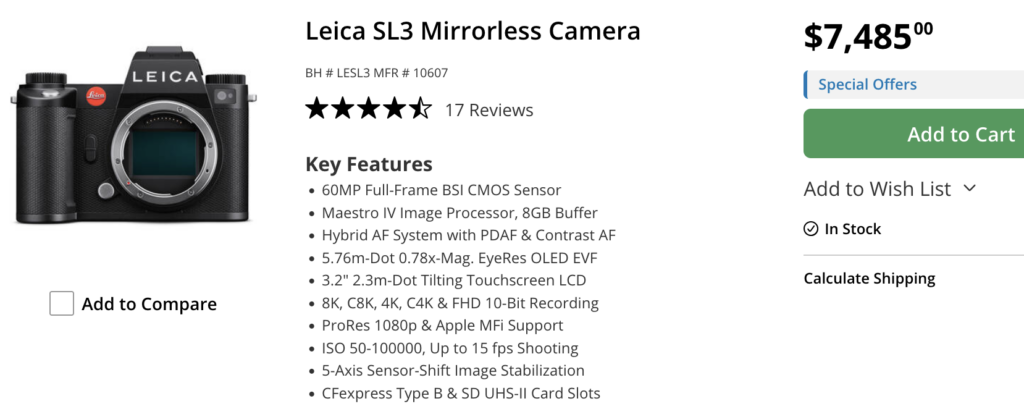The width and height of the screenshot is (1024, 409).
Task: Click the $7,485 price
Action: pos(867,36)
